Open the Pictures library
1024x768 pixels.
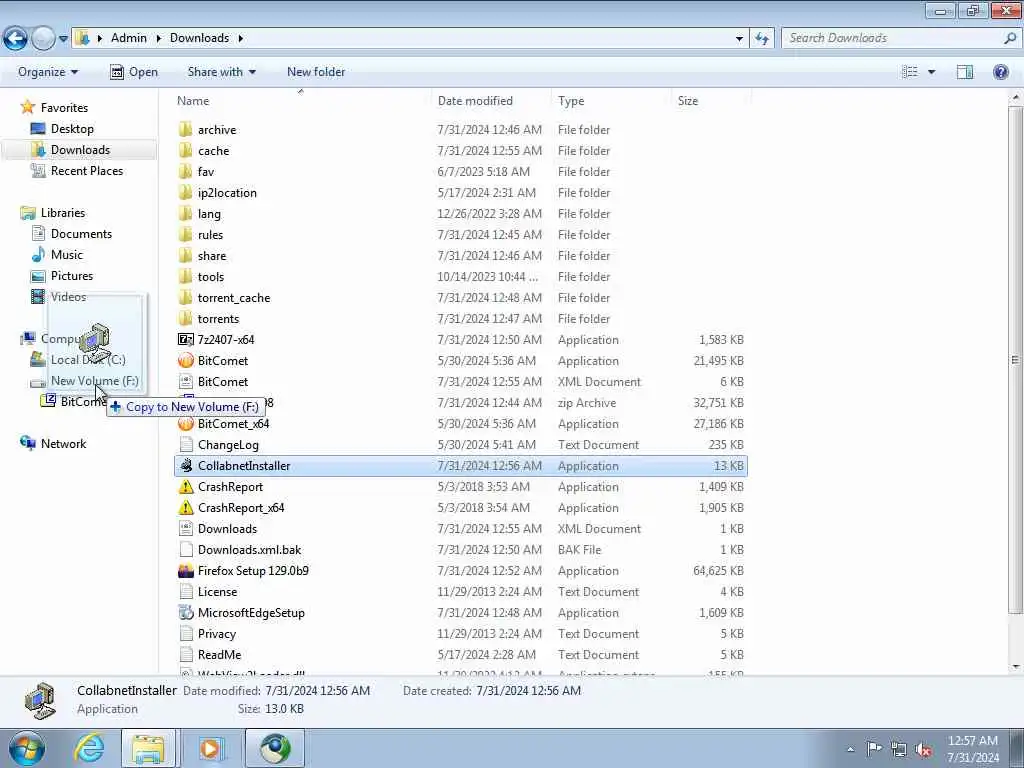(x=72, y=275)
